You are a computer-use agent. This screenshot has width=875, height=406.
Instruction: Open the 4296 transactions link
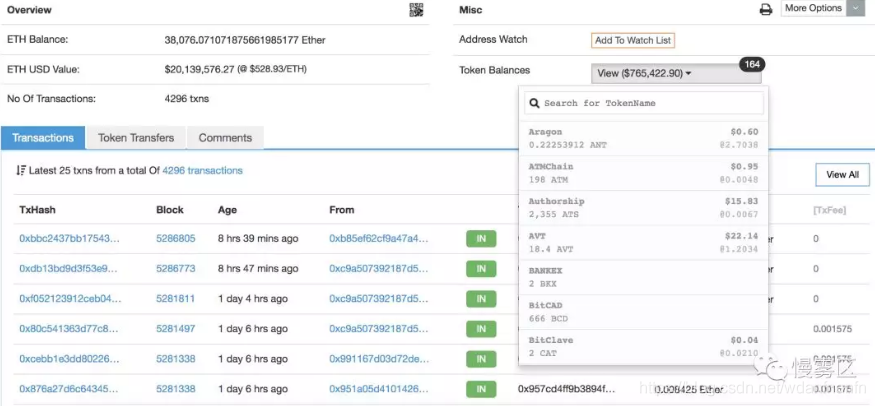(203, 171)
